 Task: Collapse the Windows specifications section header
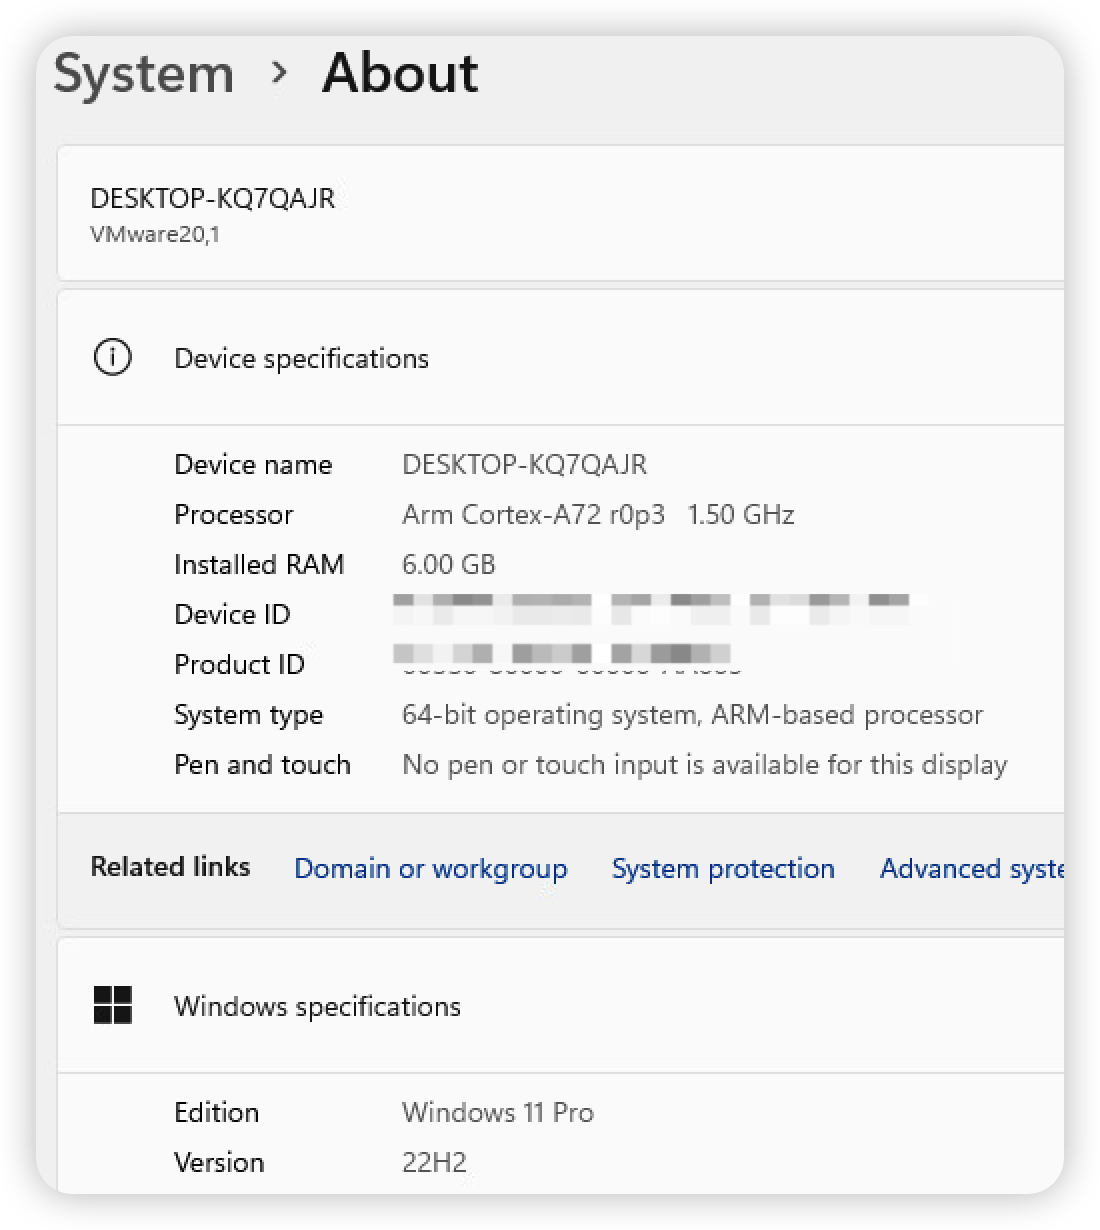click(x=561, y=1006)
